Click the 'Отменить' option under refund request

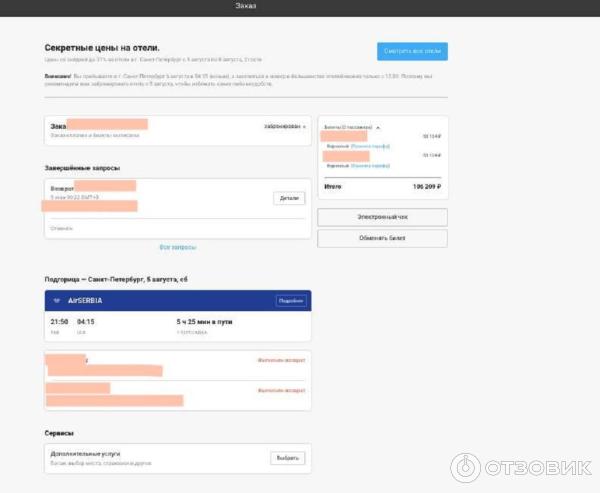[x=62, y=228]
